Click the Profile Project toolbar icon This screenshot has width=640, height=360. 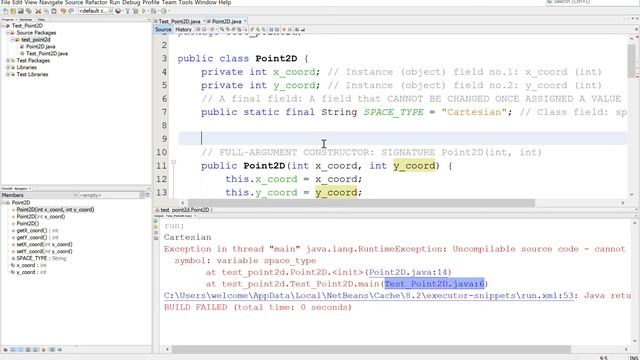point(164,11)
